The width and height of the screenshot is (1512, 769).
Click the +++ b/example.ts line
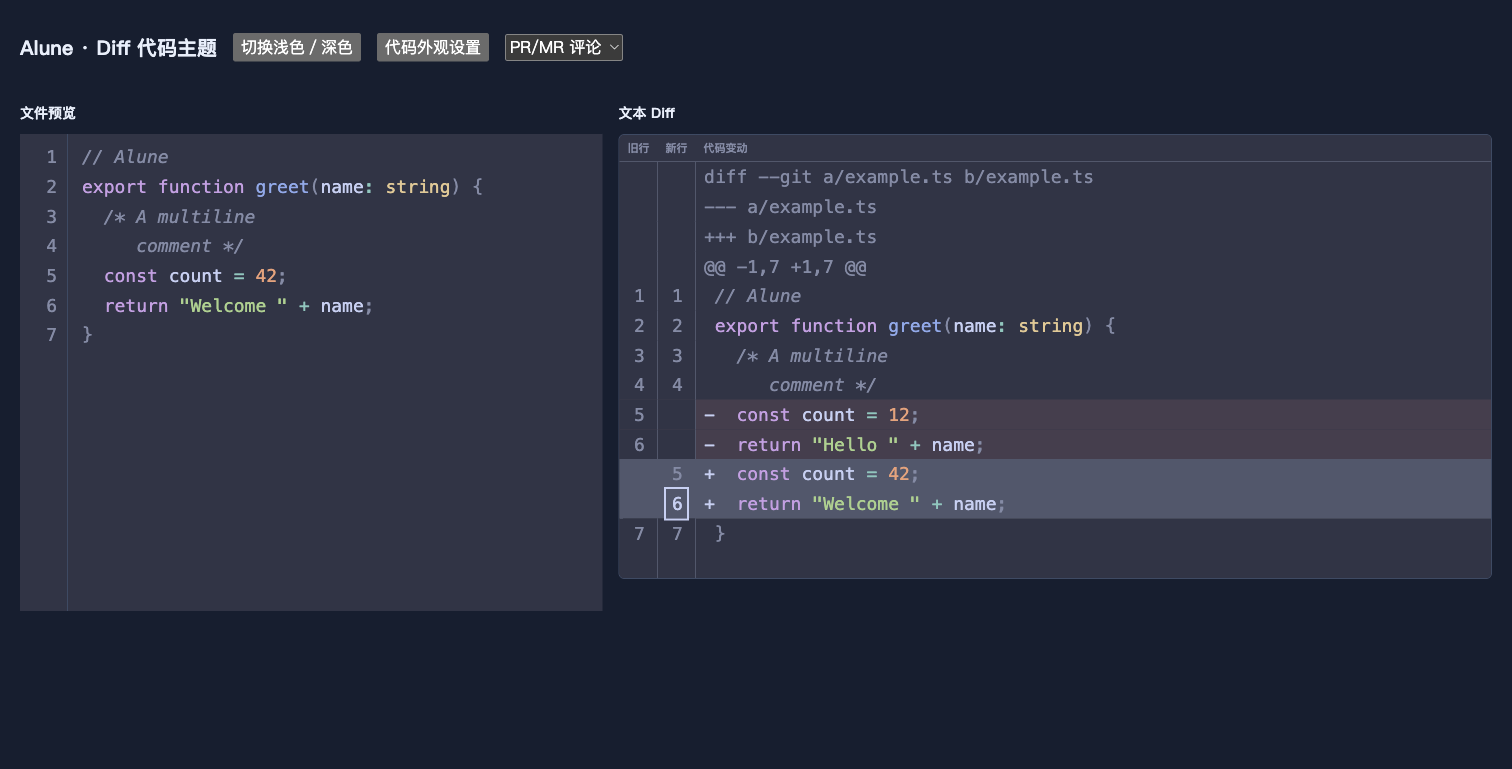(x=790, y=237)
